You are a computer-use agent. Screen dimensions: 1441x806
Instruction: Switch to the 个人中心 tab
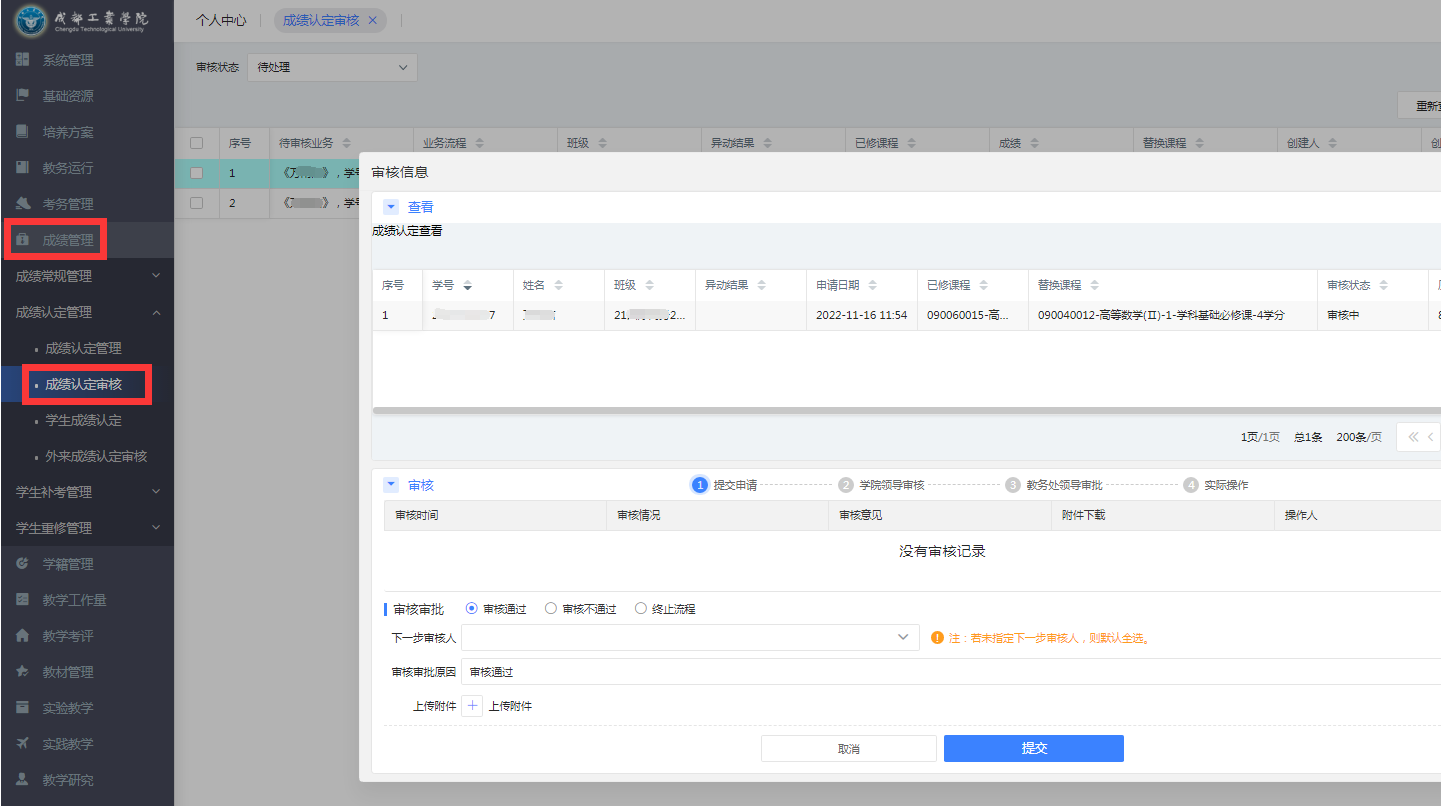[221, 20]
